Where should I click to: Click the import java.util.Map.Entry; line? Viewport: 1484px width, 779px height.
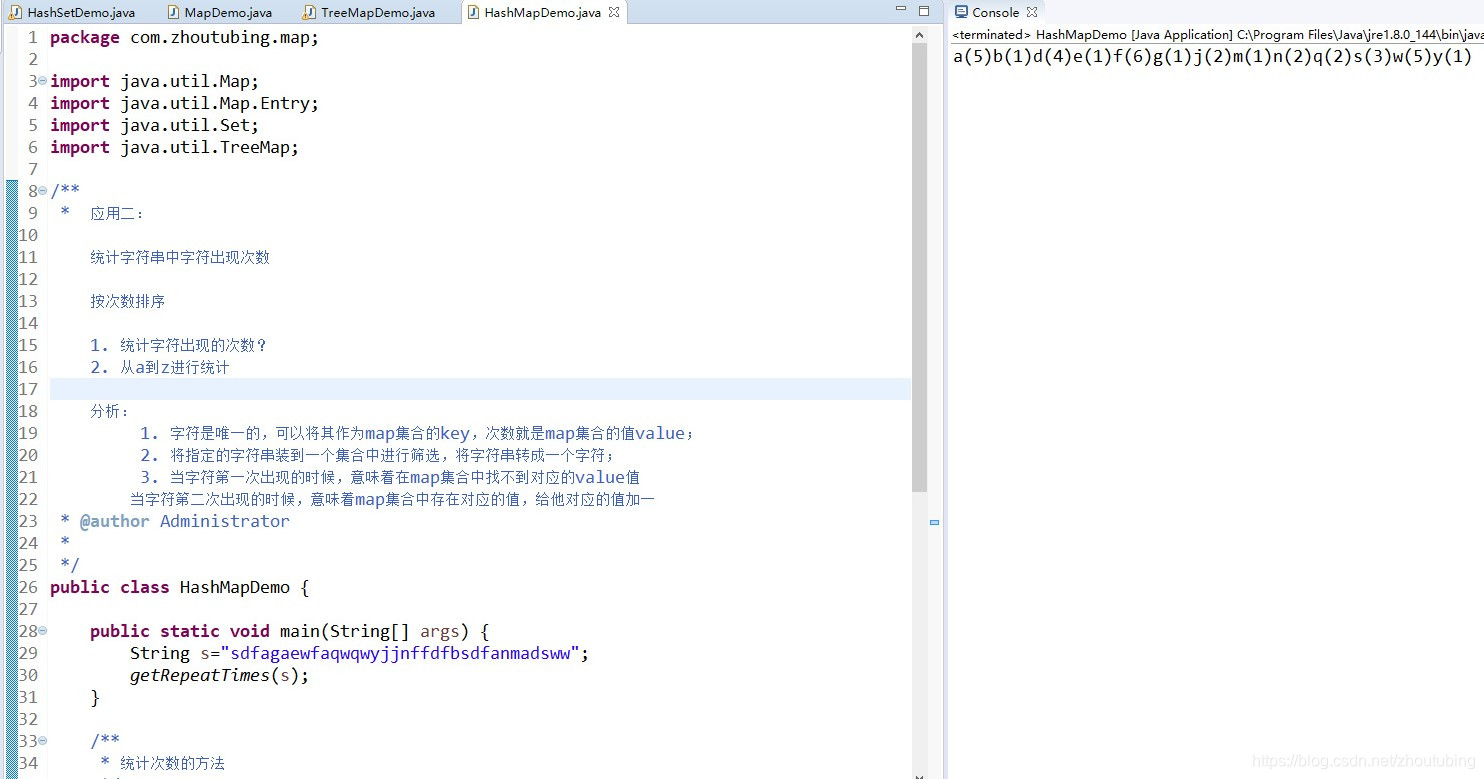[x=184, y=103]
